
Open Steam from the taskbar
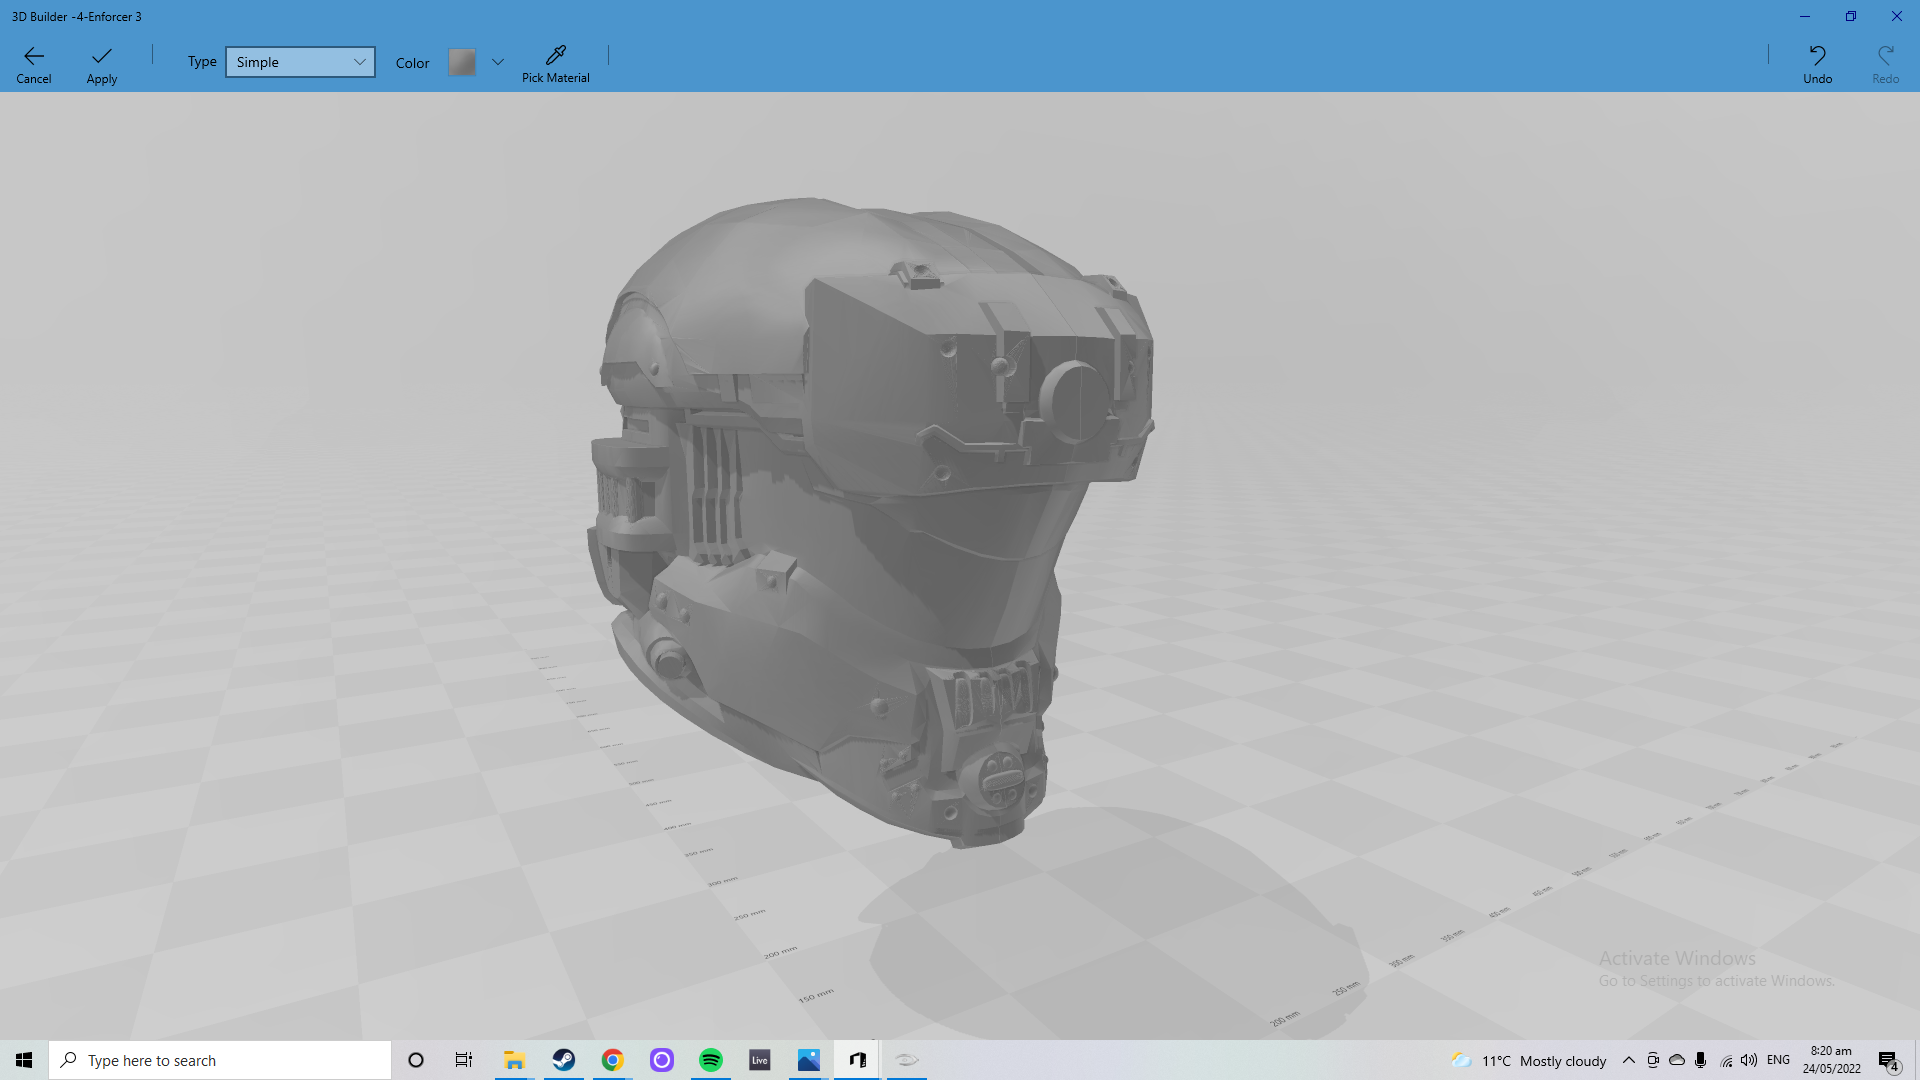564,1060
